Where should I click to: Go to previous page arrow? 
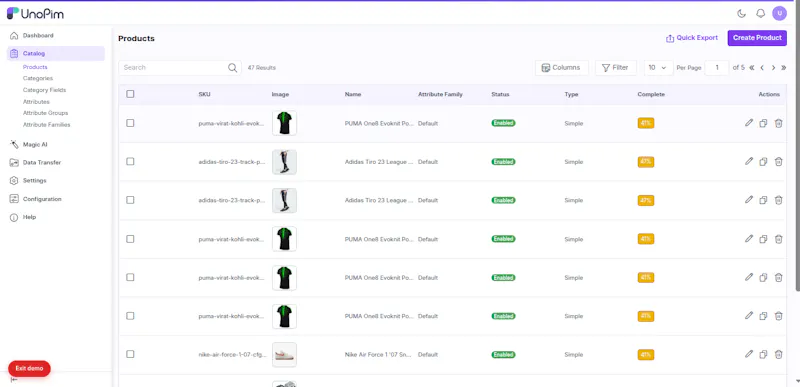click(762, 68)
